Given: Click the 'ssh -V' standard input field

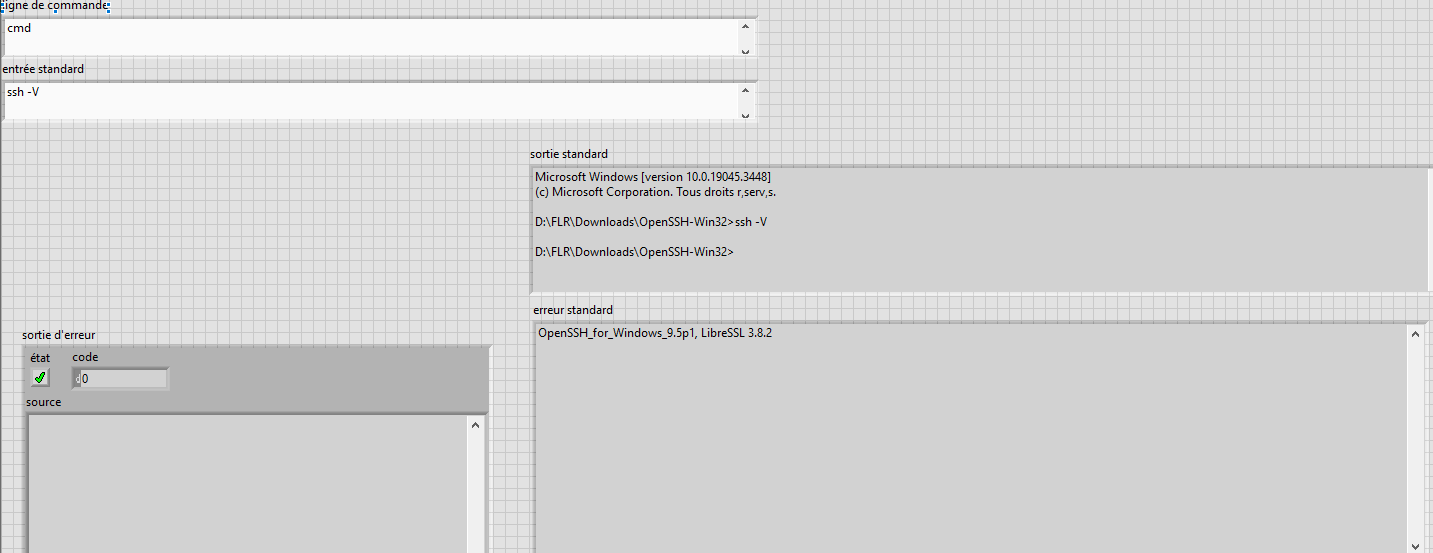Looking at the screenshot, I should [370, 100].
